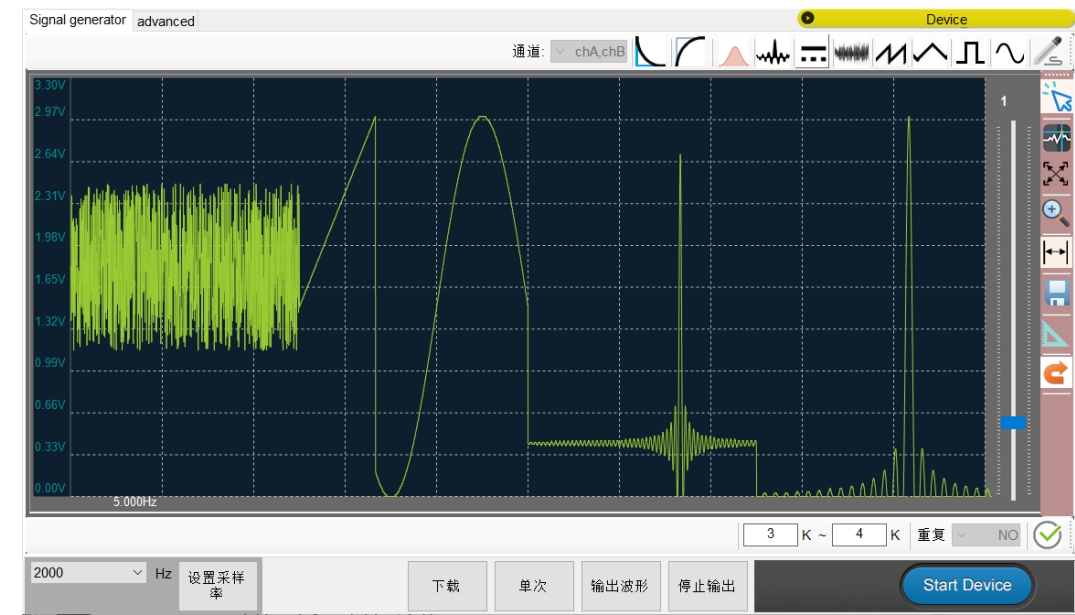Select the sine wave icon

point(1009,53)
